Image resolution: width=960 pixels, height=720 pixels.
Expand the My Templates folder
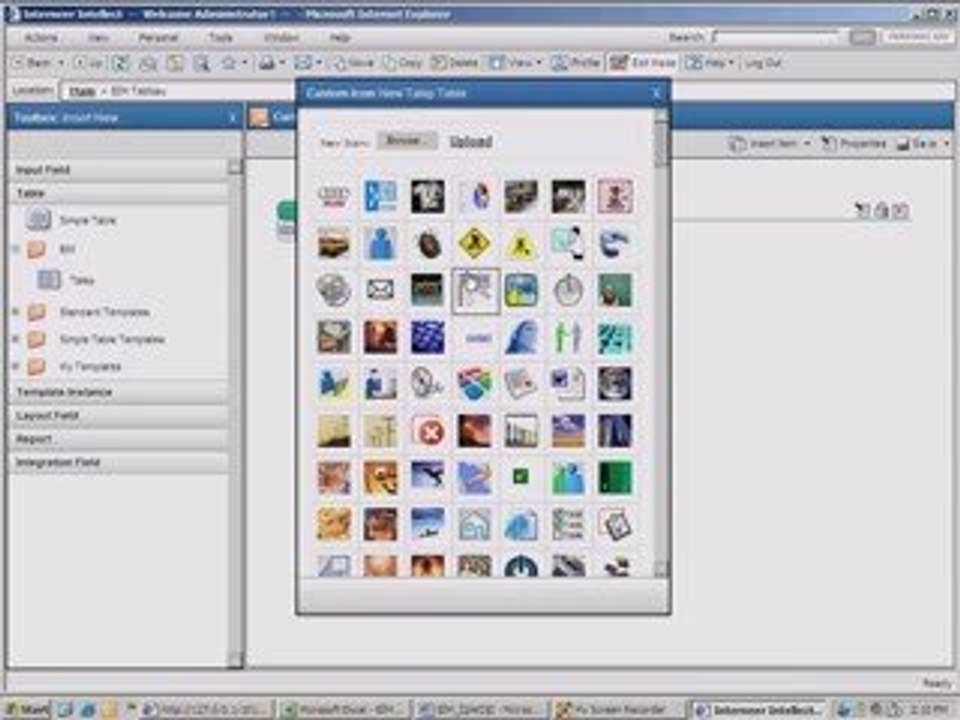pos(16,366)
